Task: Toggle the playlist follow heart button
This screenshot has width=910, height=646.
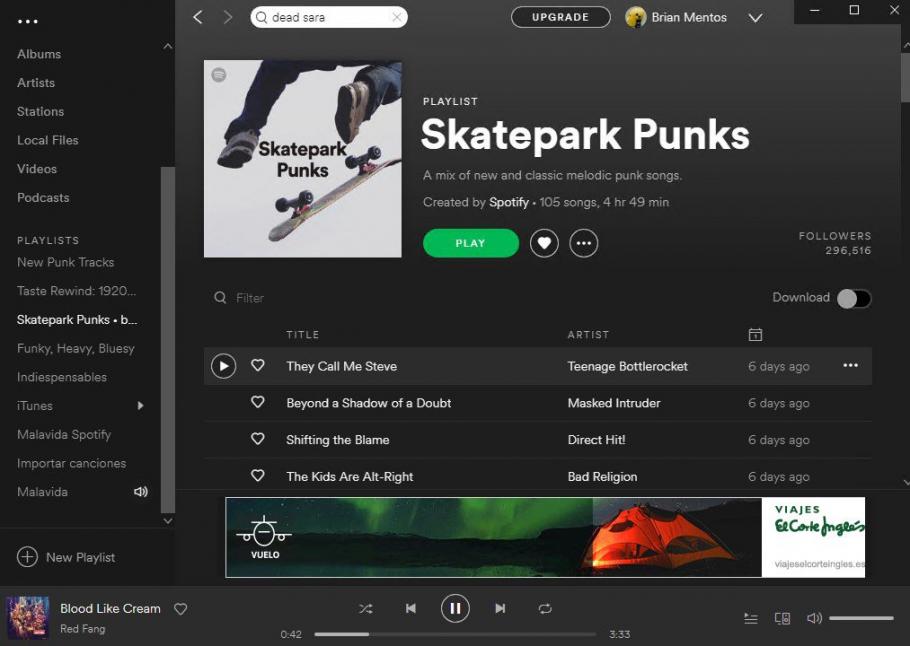Action: (544, 243)
